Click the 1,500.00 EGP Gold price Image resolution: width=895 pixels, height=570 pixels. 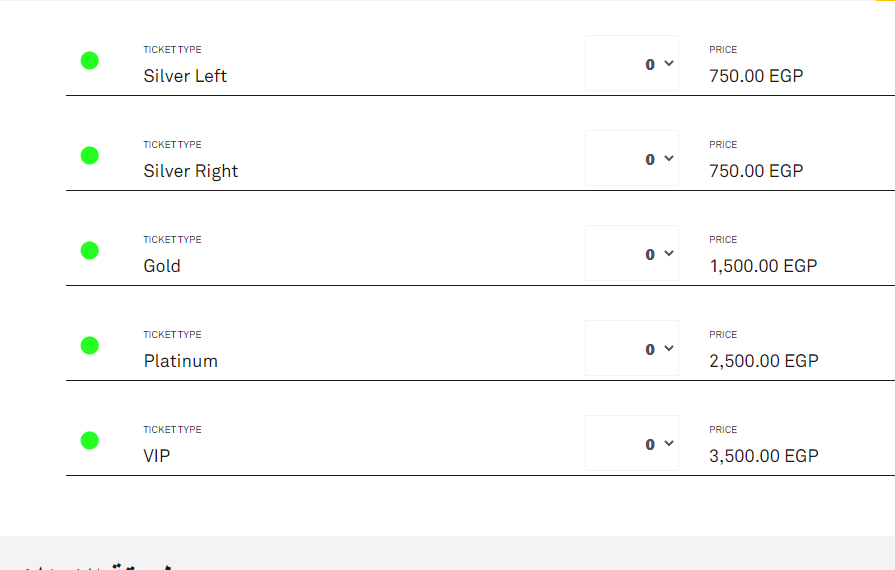tap(763, 266)
